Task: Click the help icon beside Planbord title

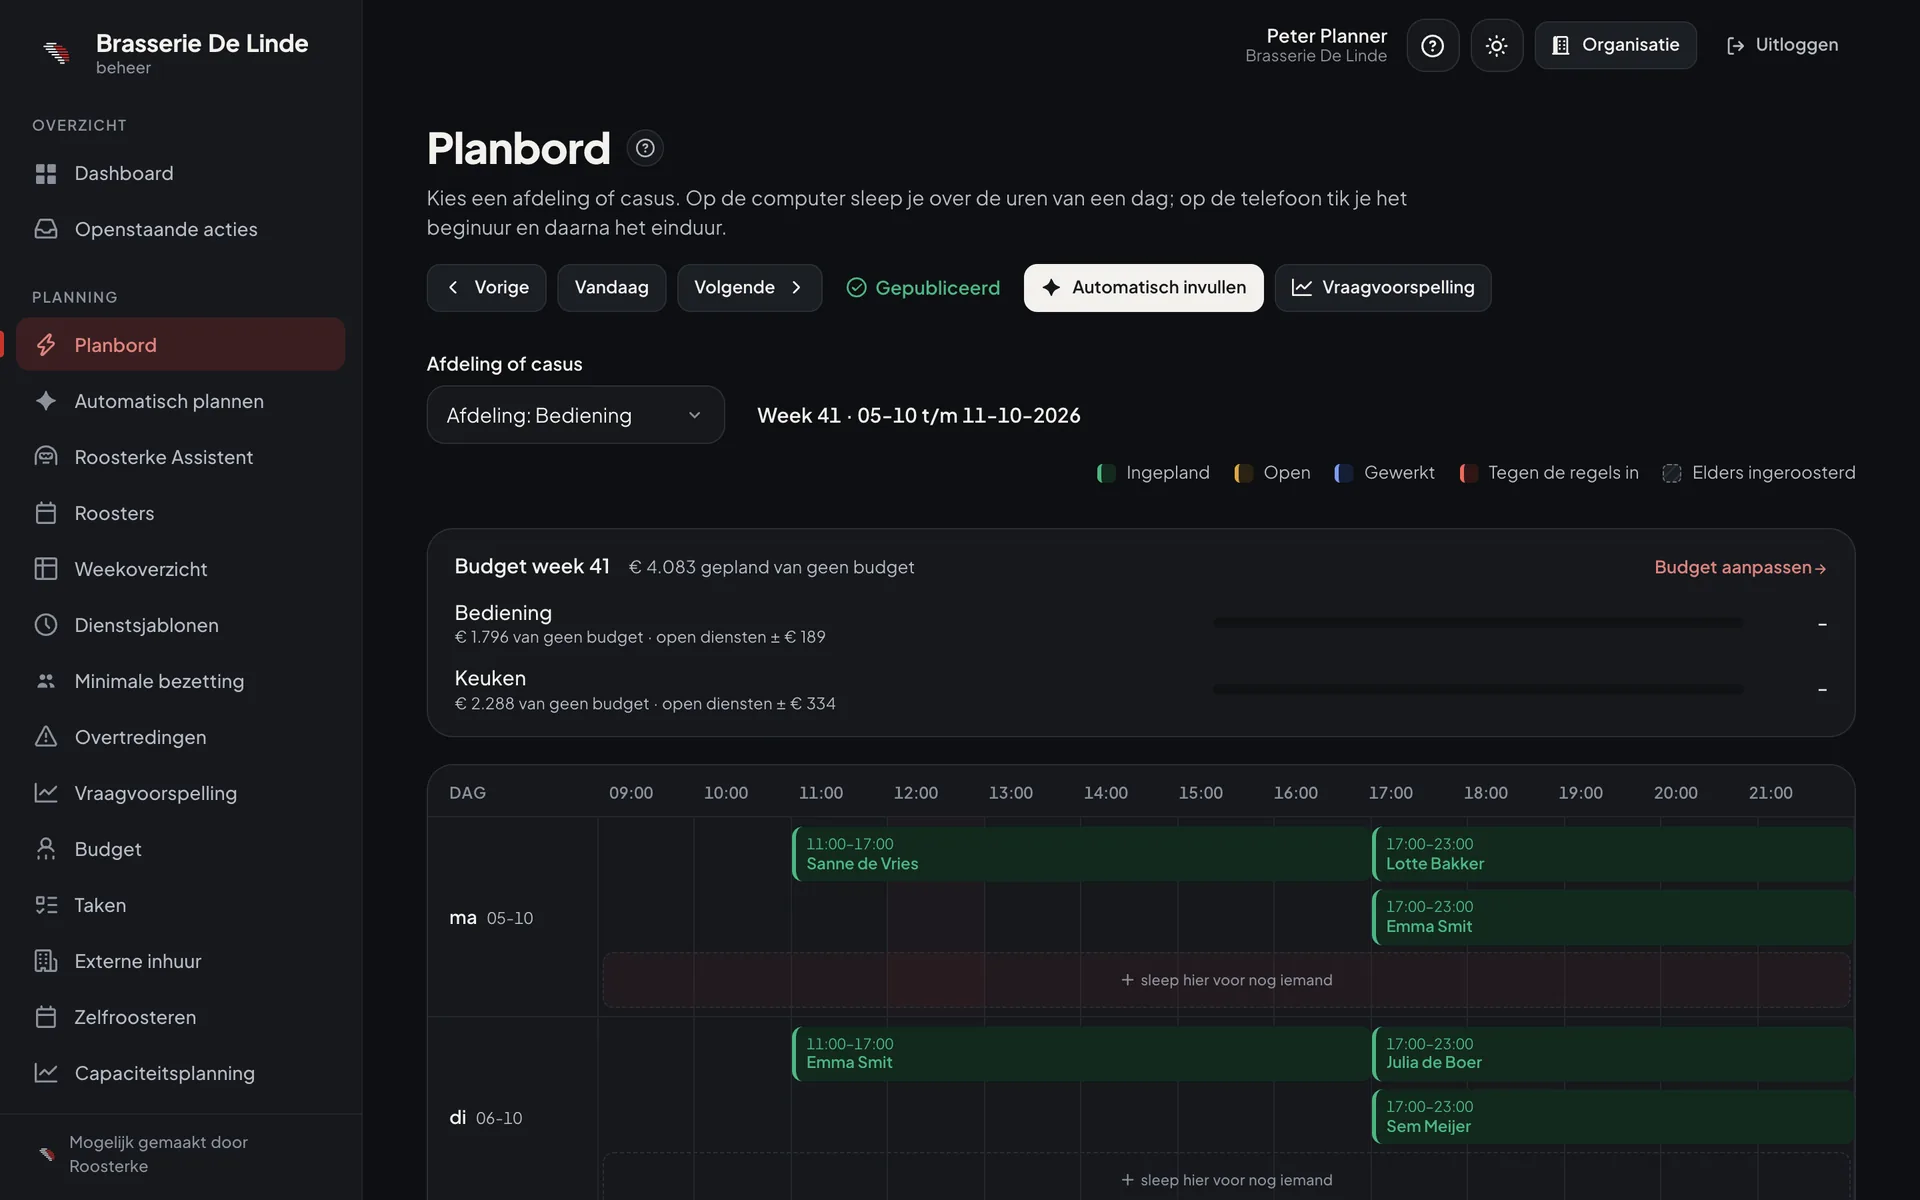Action: [x=645, y=148]
